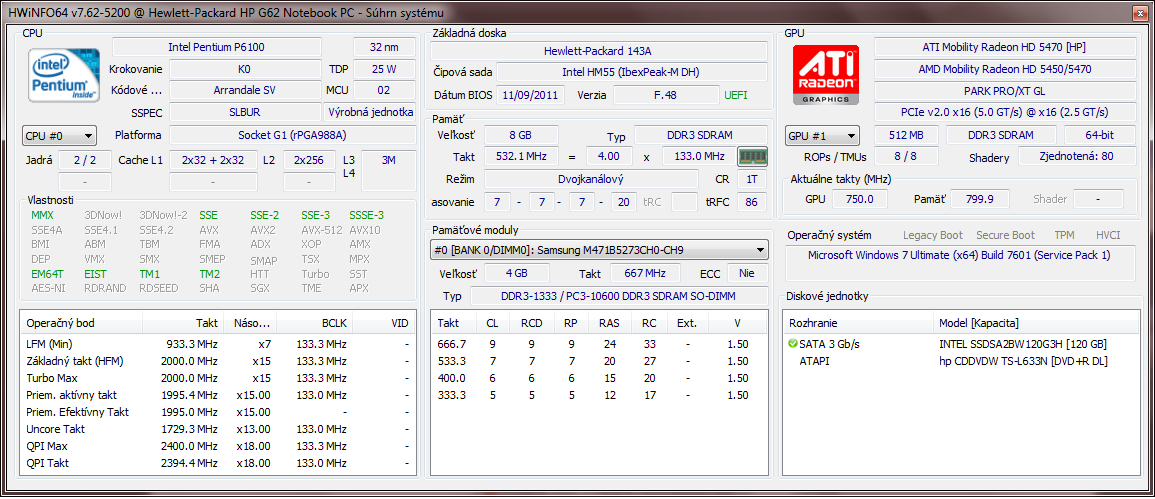Screen dimensions: 1155x499
Task: Click the Arrandale SV codename value
Action: [245, 91]
